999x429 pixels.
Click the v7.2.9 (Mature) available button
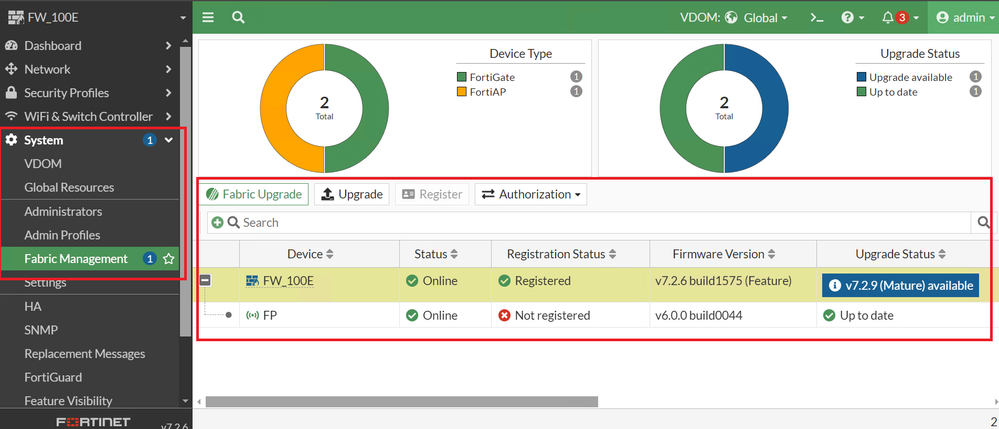pos(900,285)
